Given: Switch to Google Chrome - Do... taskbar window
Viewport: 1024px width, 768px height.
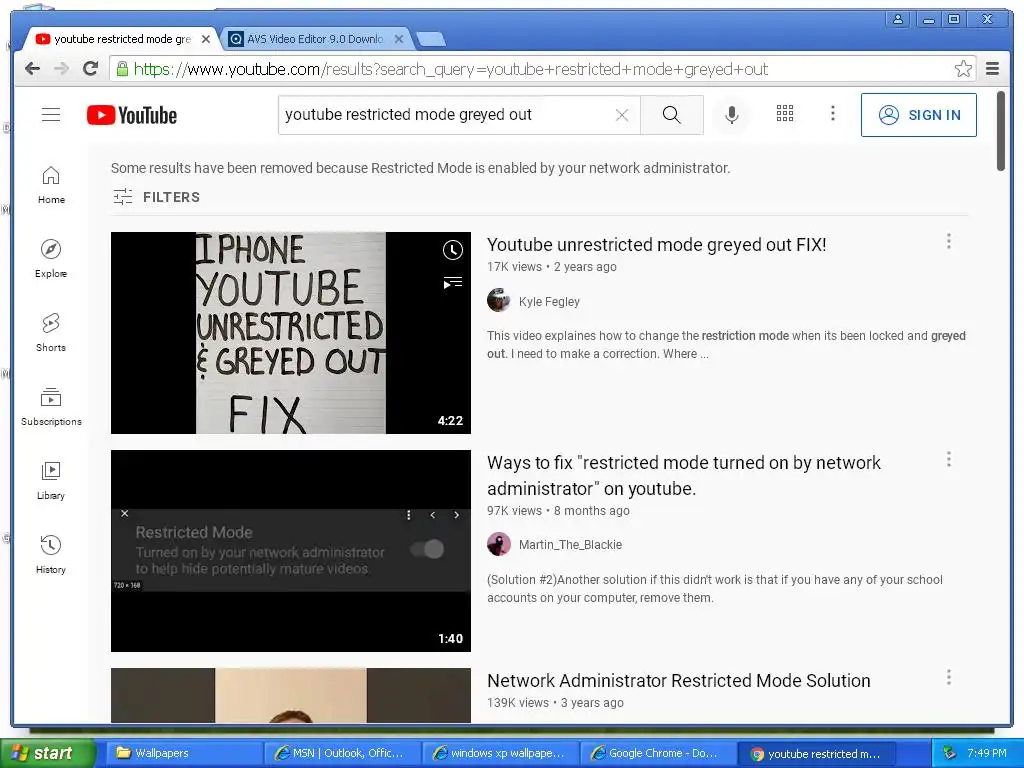Looking at the screenshot, I should [x=658, y=753].
